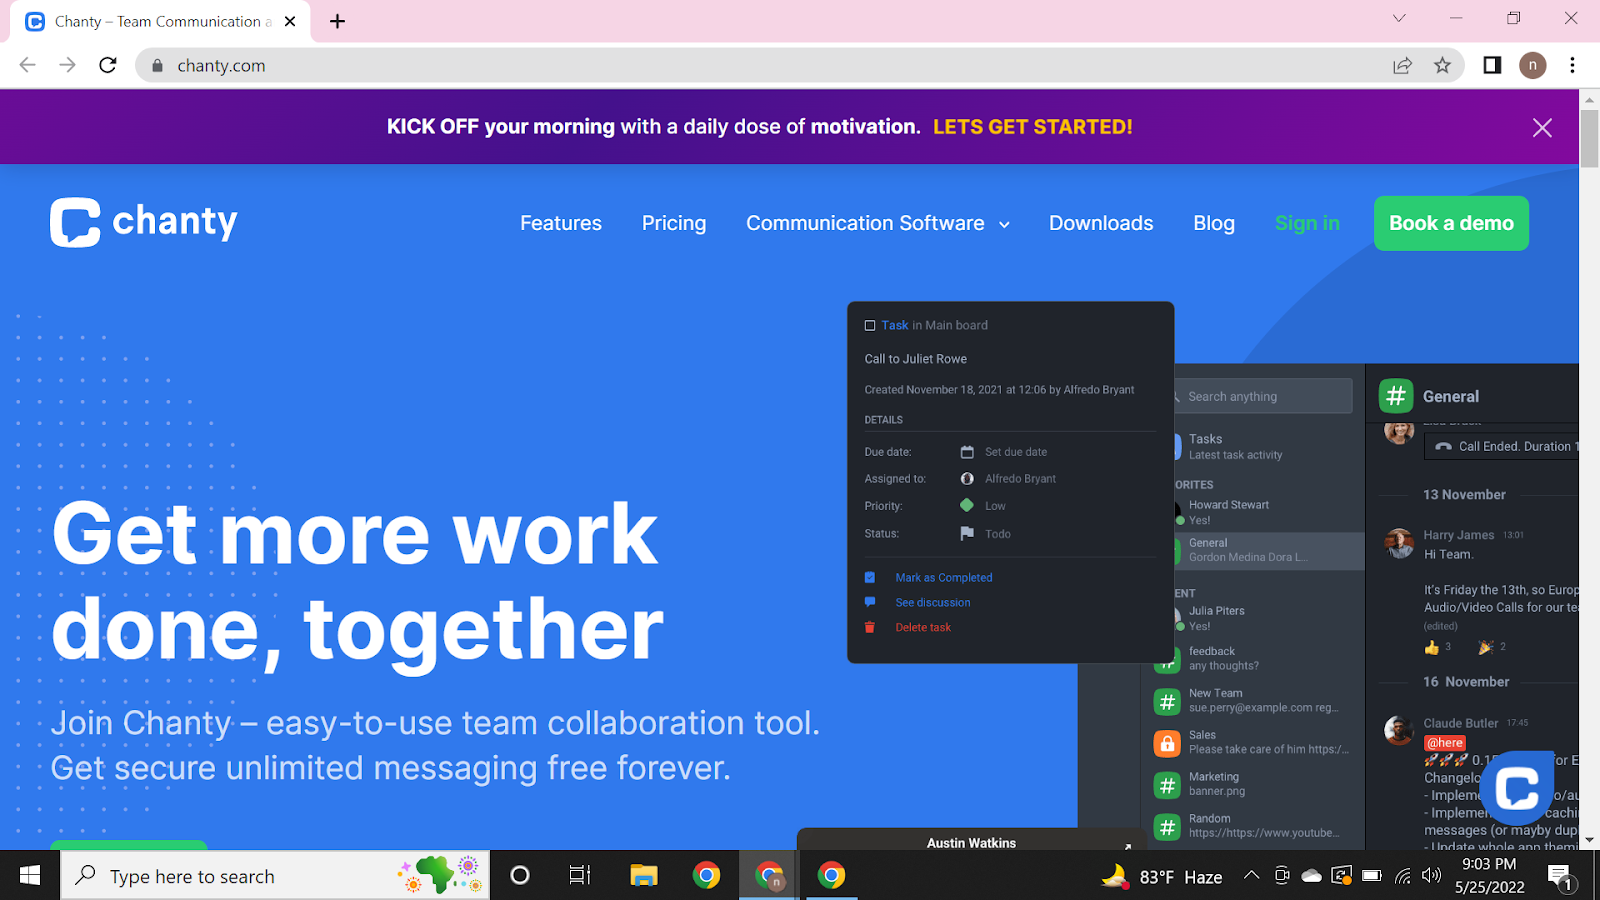This screenshot has height=900, width=1600.
Task: Click the party popper reaction emoji
Action: pos(1486,647)
